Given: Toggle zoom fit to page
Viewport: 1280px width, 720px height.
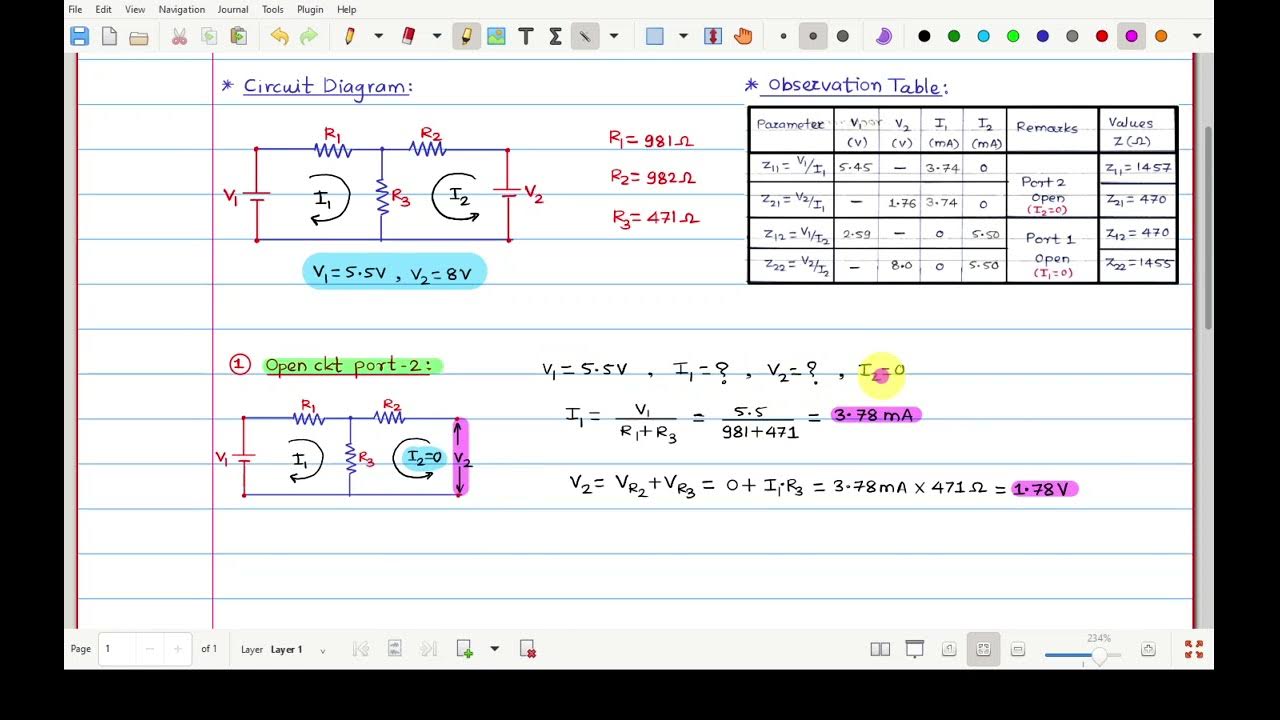Looking at the screenshot, I should (x=983, y=649).
